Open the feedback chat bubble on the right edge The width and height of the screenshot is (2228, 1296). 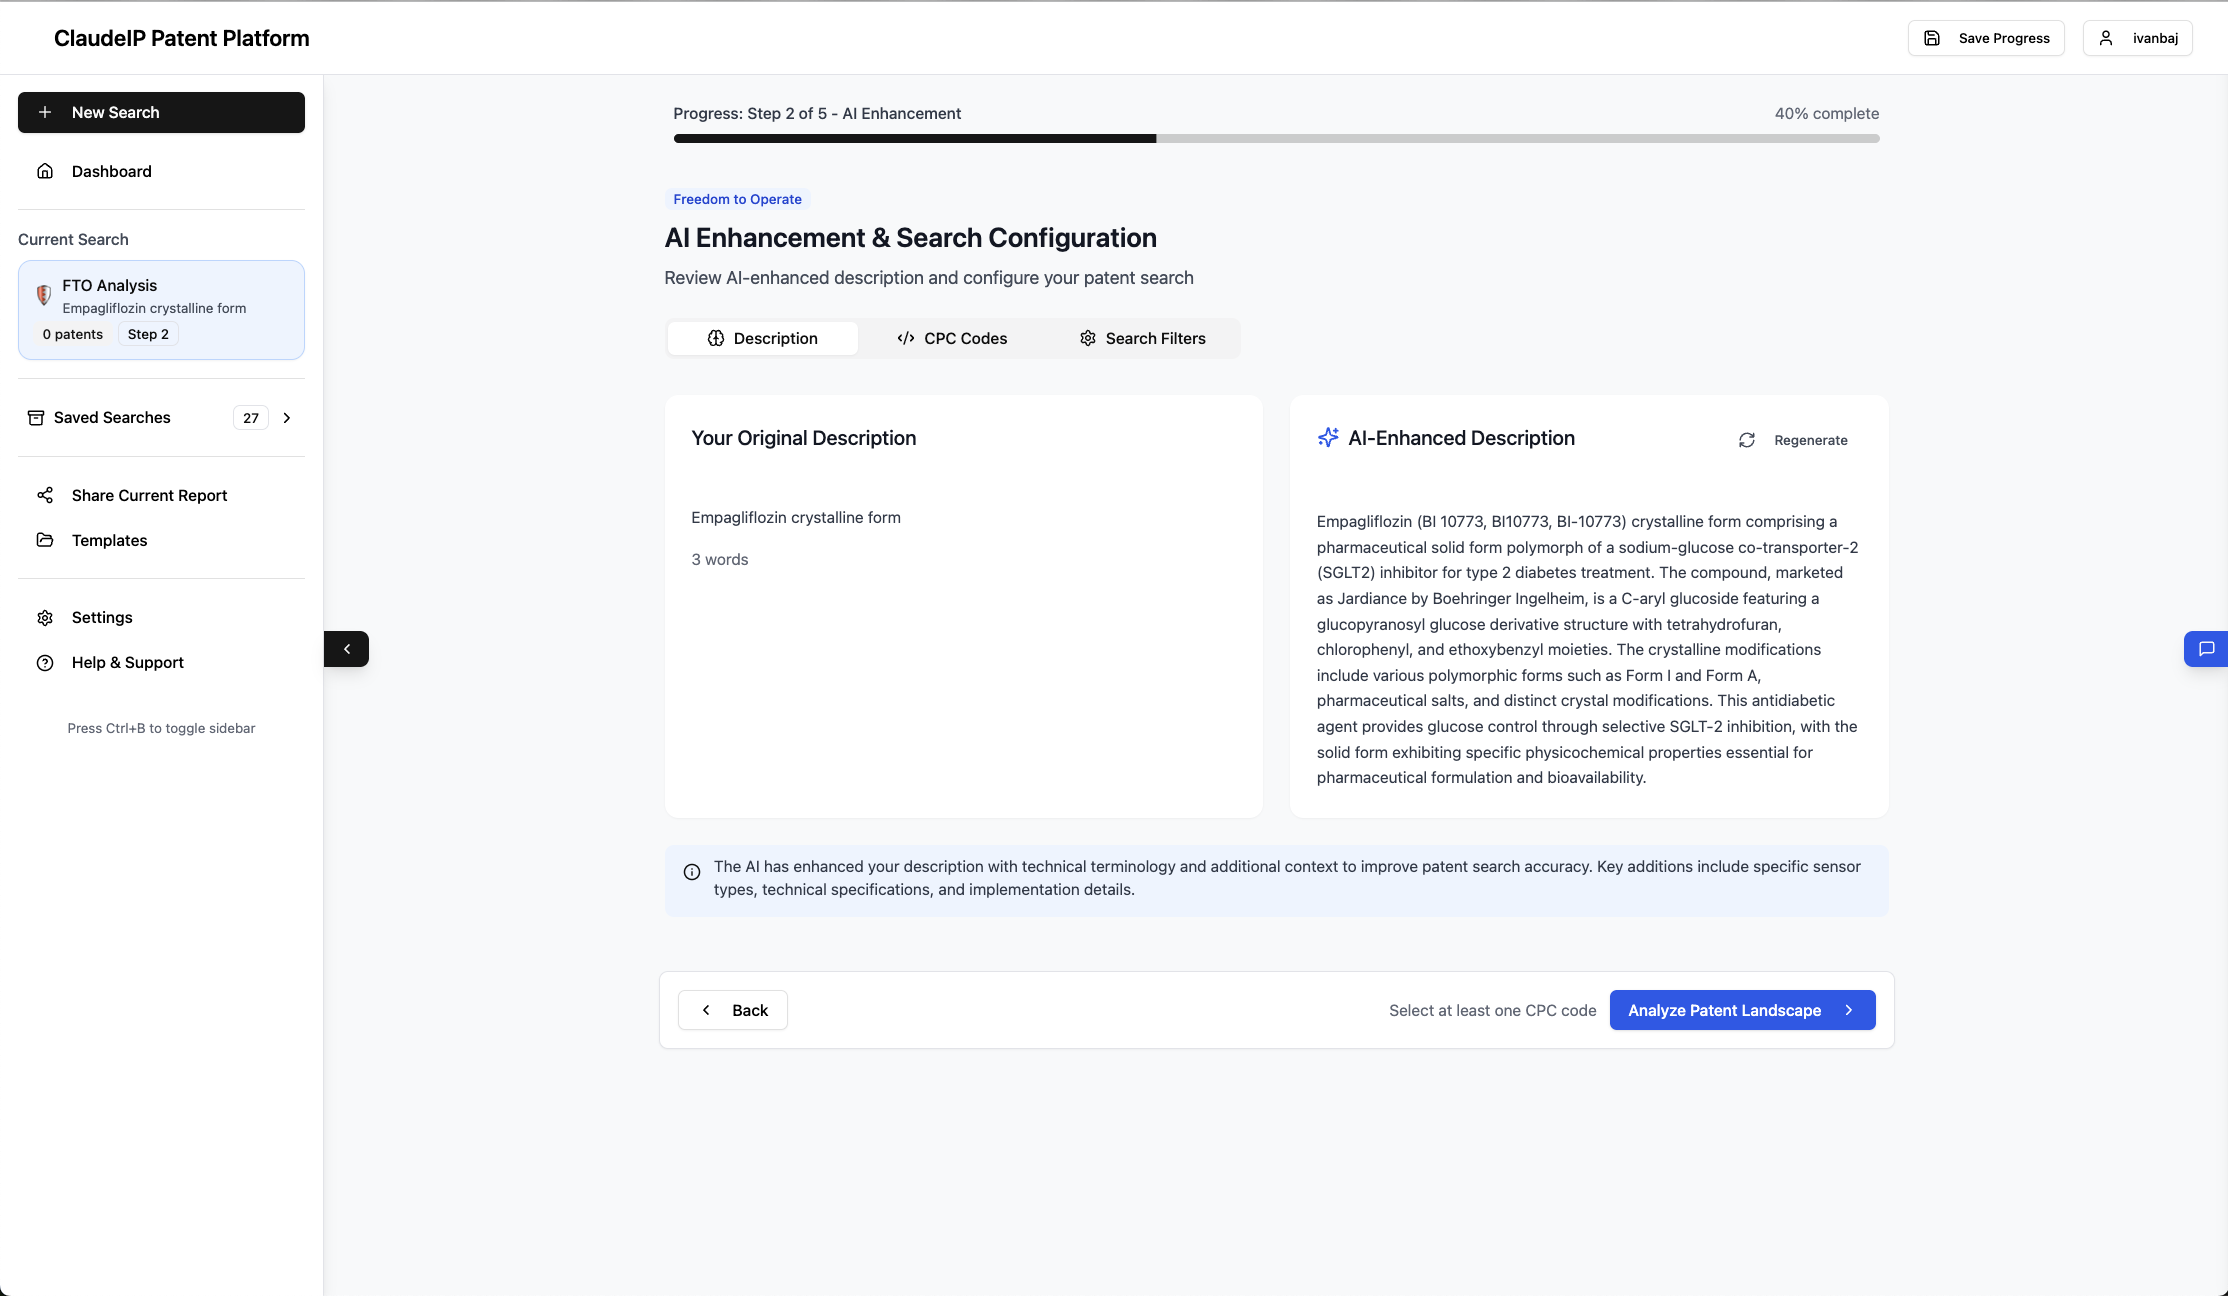pyautogui.click(x=2205, y=649)
